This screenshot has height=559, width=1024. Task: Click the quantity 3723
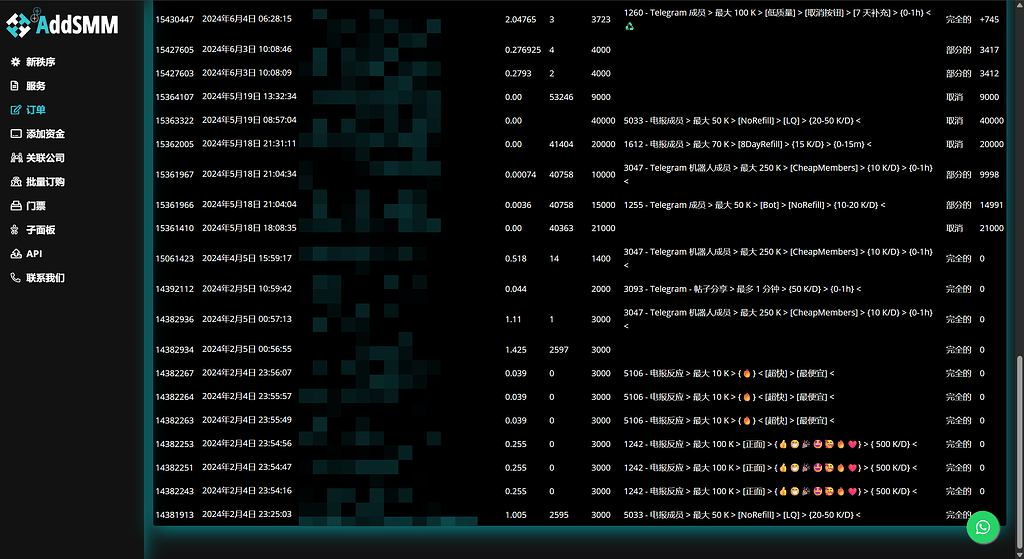tap(601, 20)
